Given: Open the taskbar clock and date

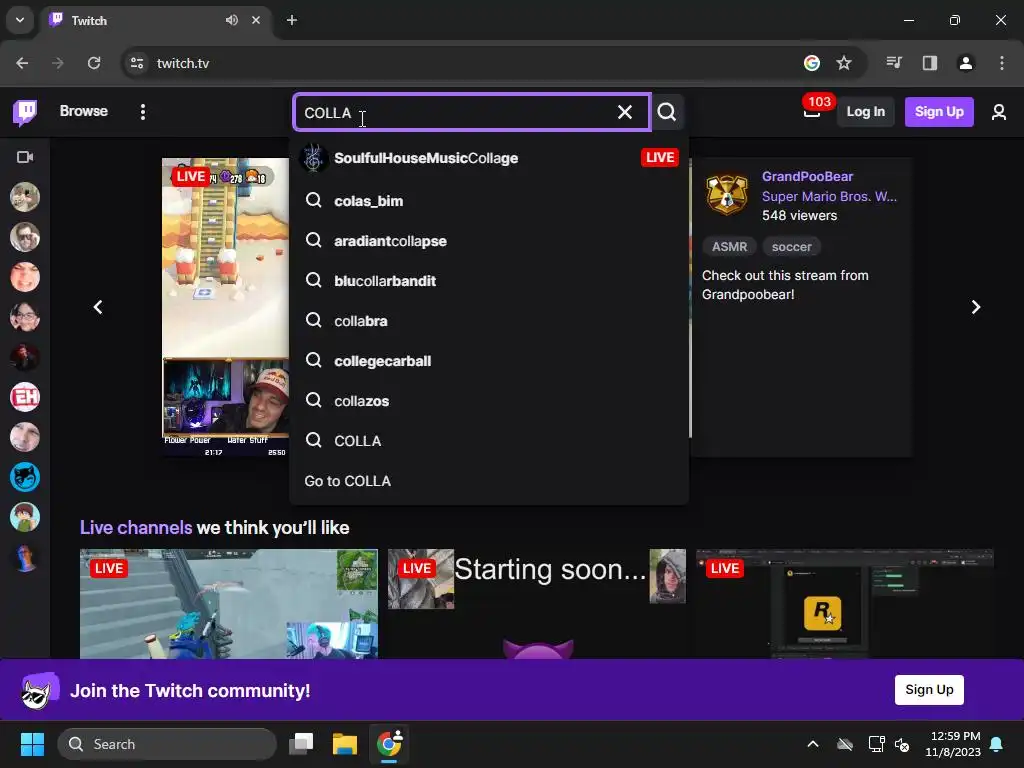Looking at the screenshot, I should (953, 744).
